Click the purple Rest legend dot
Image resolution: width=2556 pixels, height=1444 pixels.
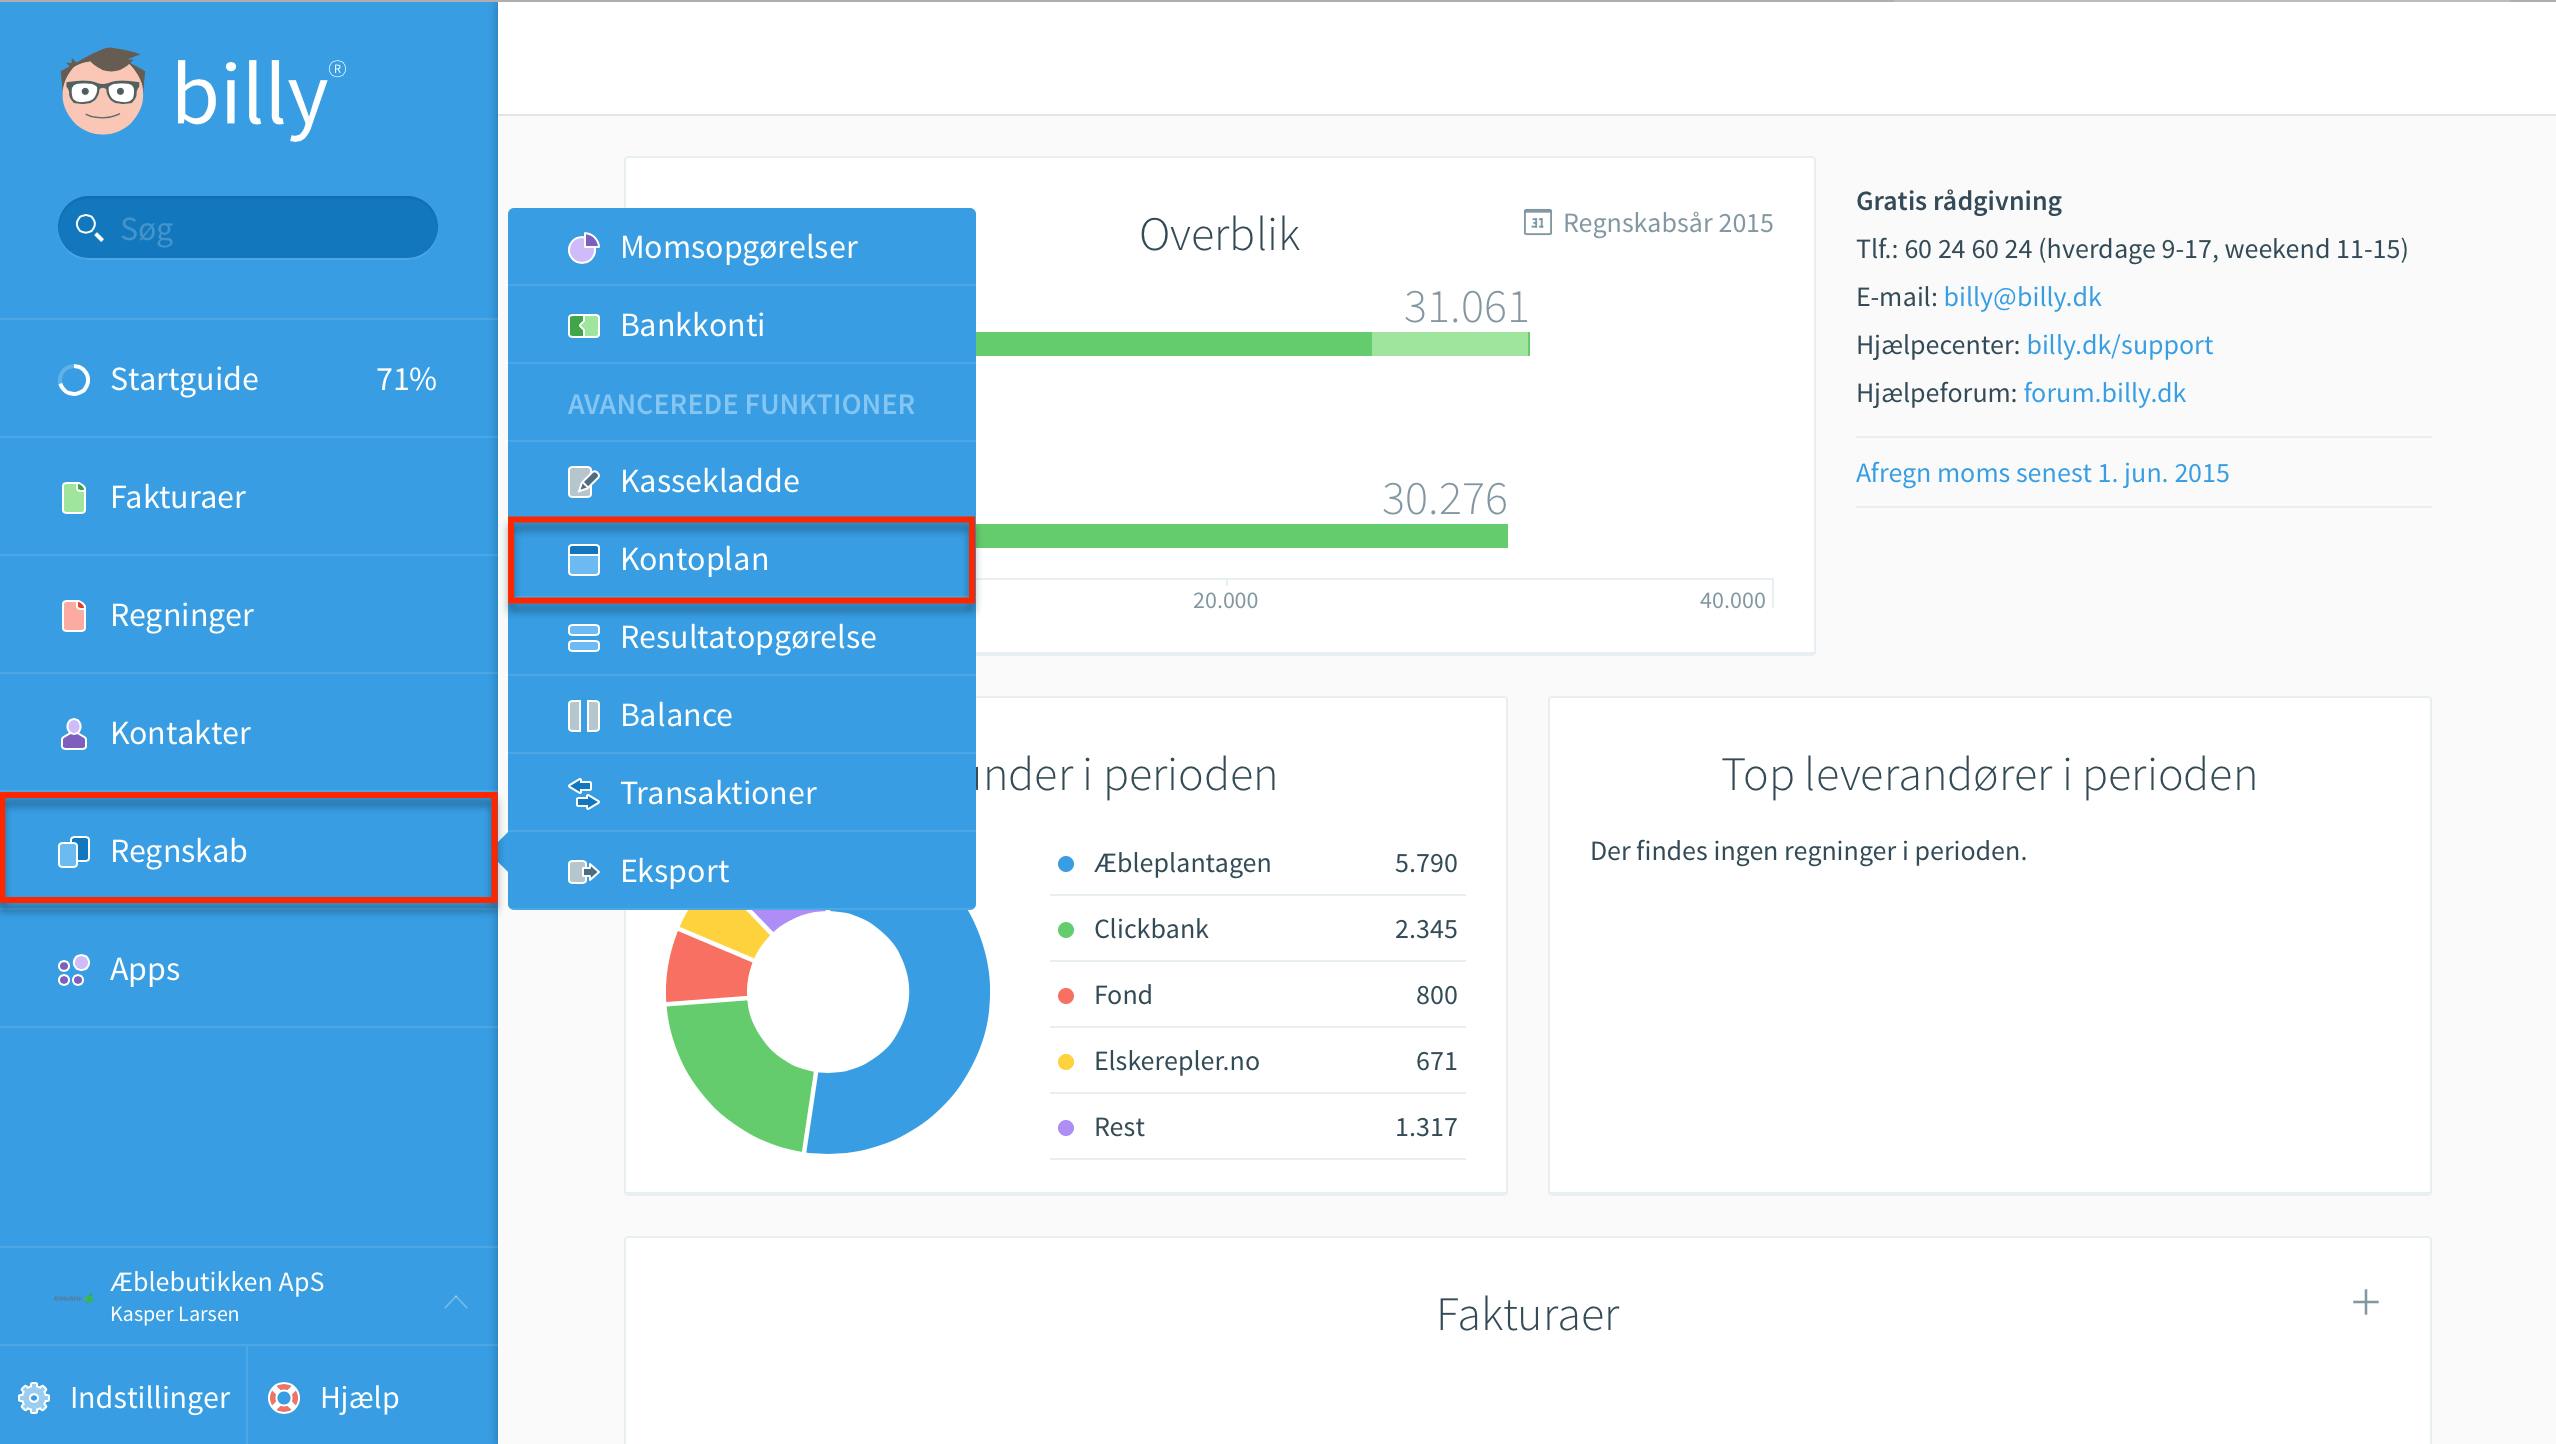1066,1127
